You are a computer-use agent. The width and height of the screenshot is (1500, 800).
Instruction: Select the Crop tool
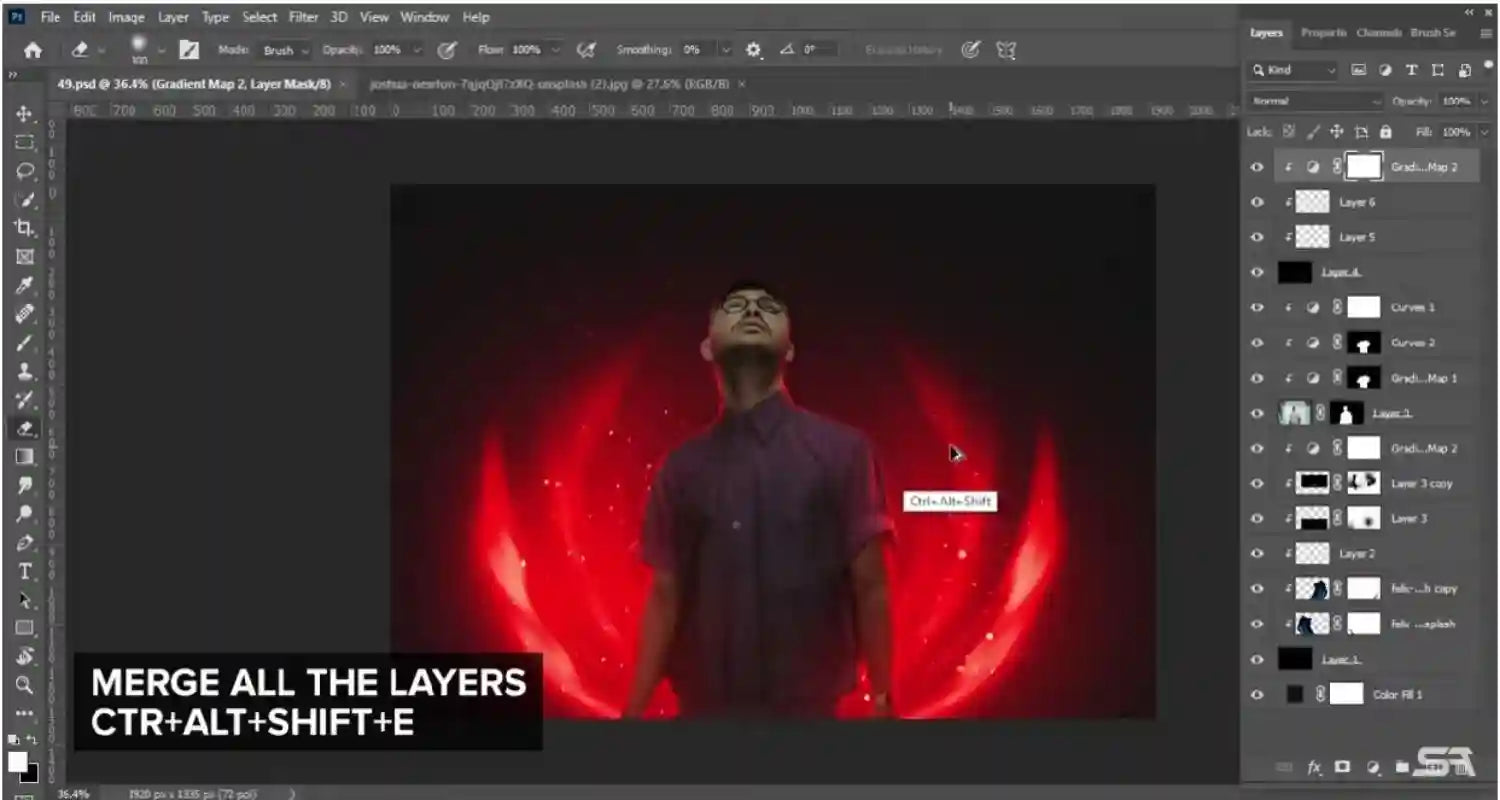[24, 228]
